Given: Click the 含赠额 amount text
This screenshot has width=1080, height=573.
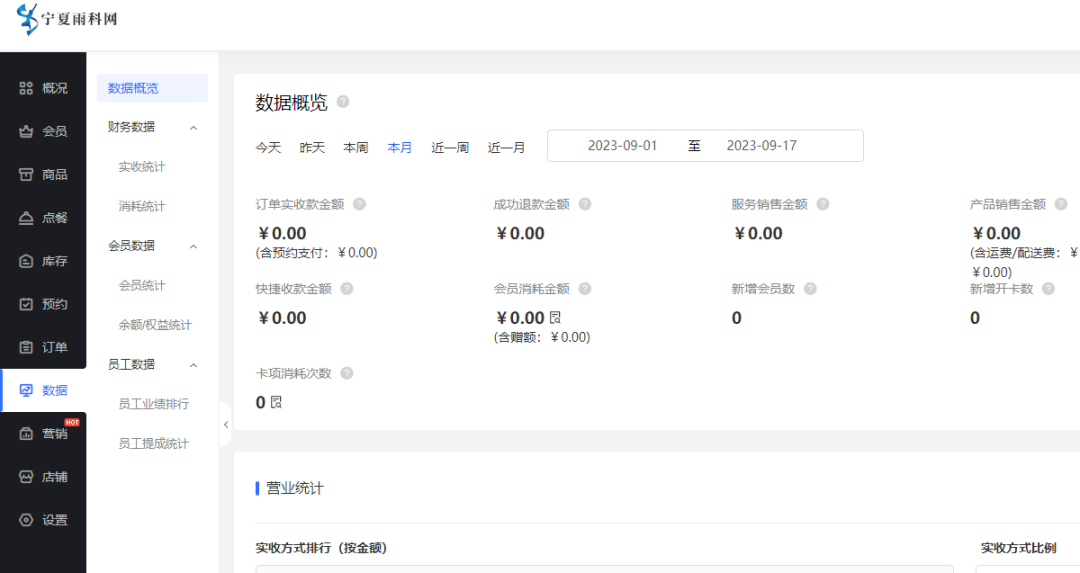Looking at the screenshot, I should (x=542, y=337).
